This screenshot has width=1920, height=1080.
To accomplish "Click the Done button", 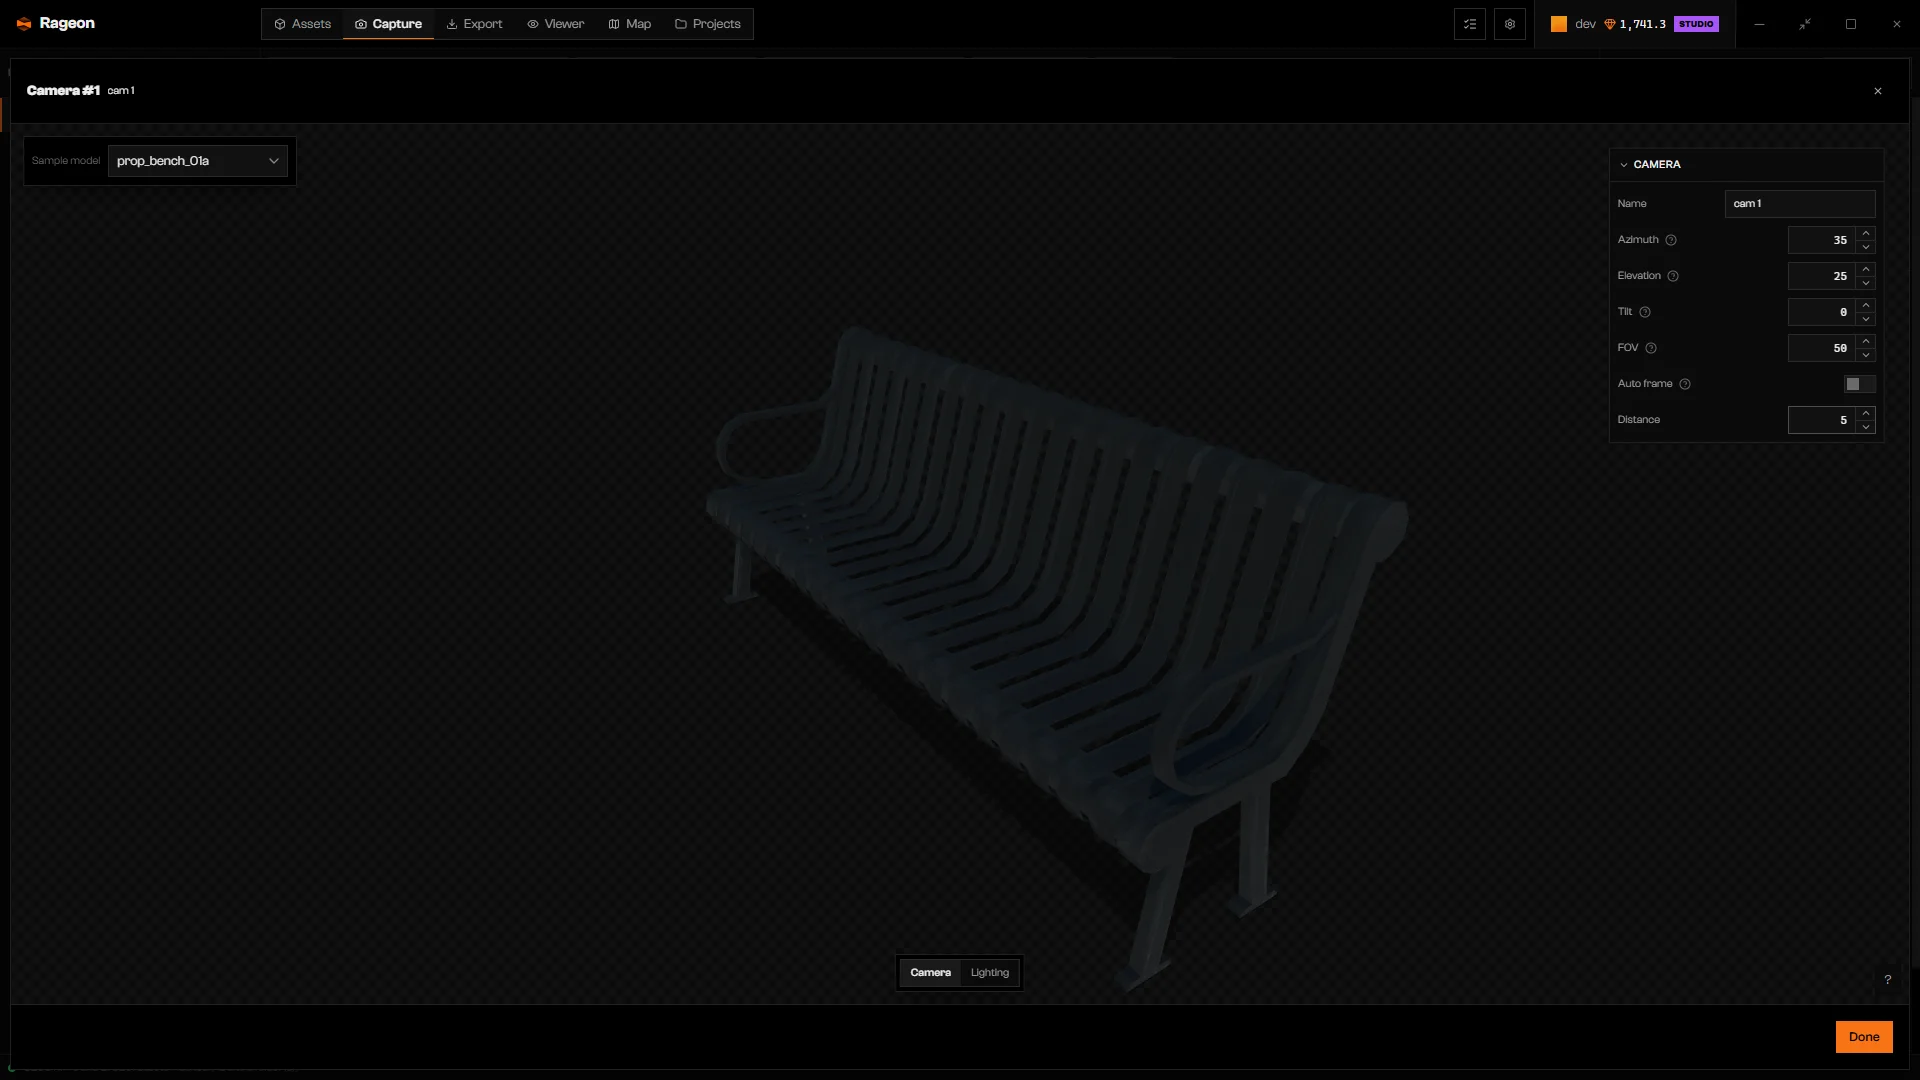I will (1864, 1037).
